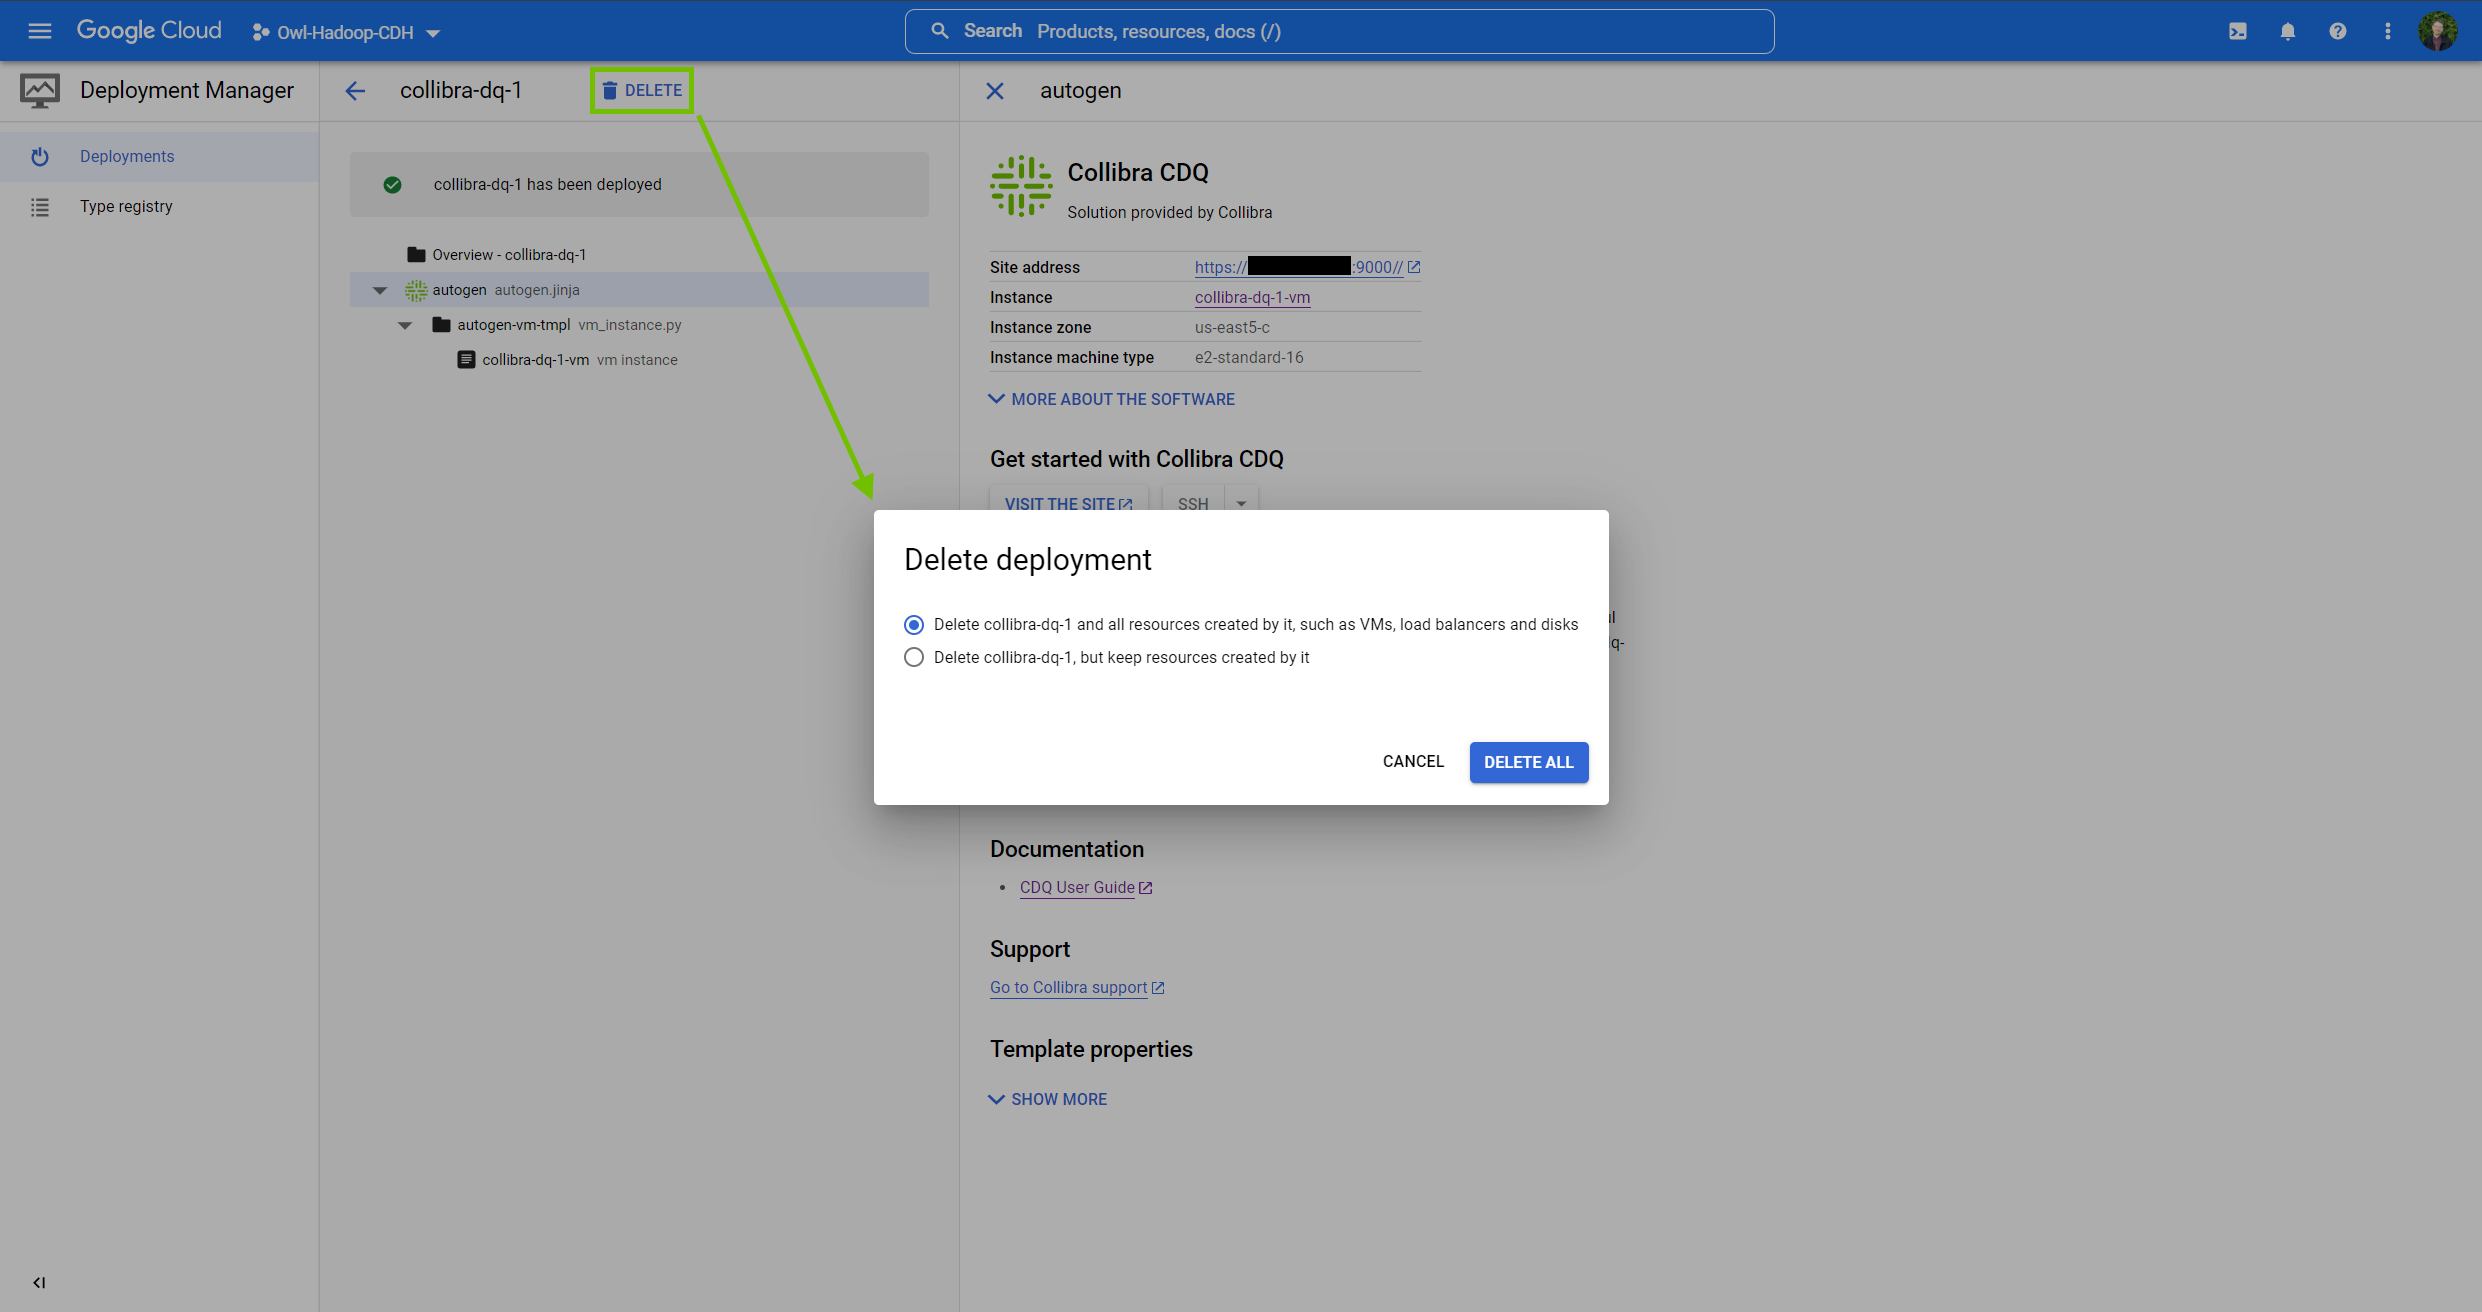
Task: Select collibra-dq-1-vm tree item
Action: pyautogui.click(x=639, y=360)
